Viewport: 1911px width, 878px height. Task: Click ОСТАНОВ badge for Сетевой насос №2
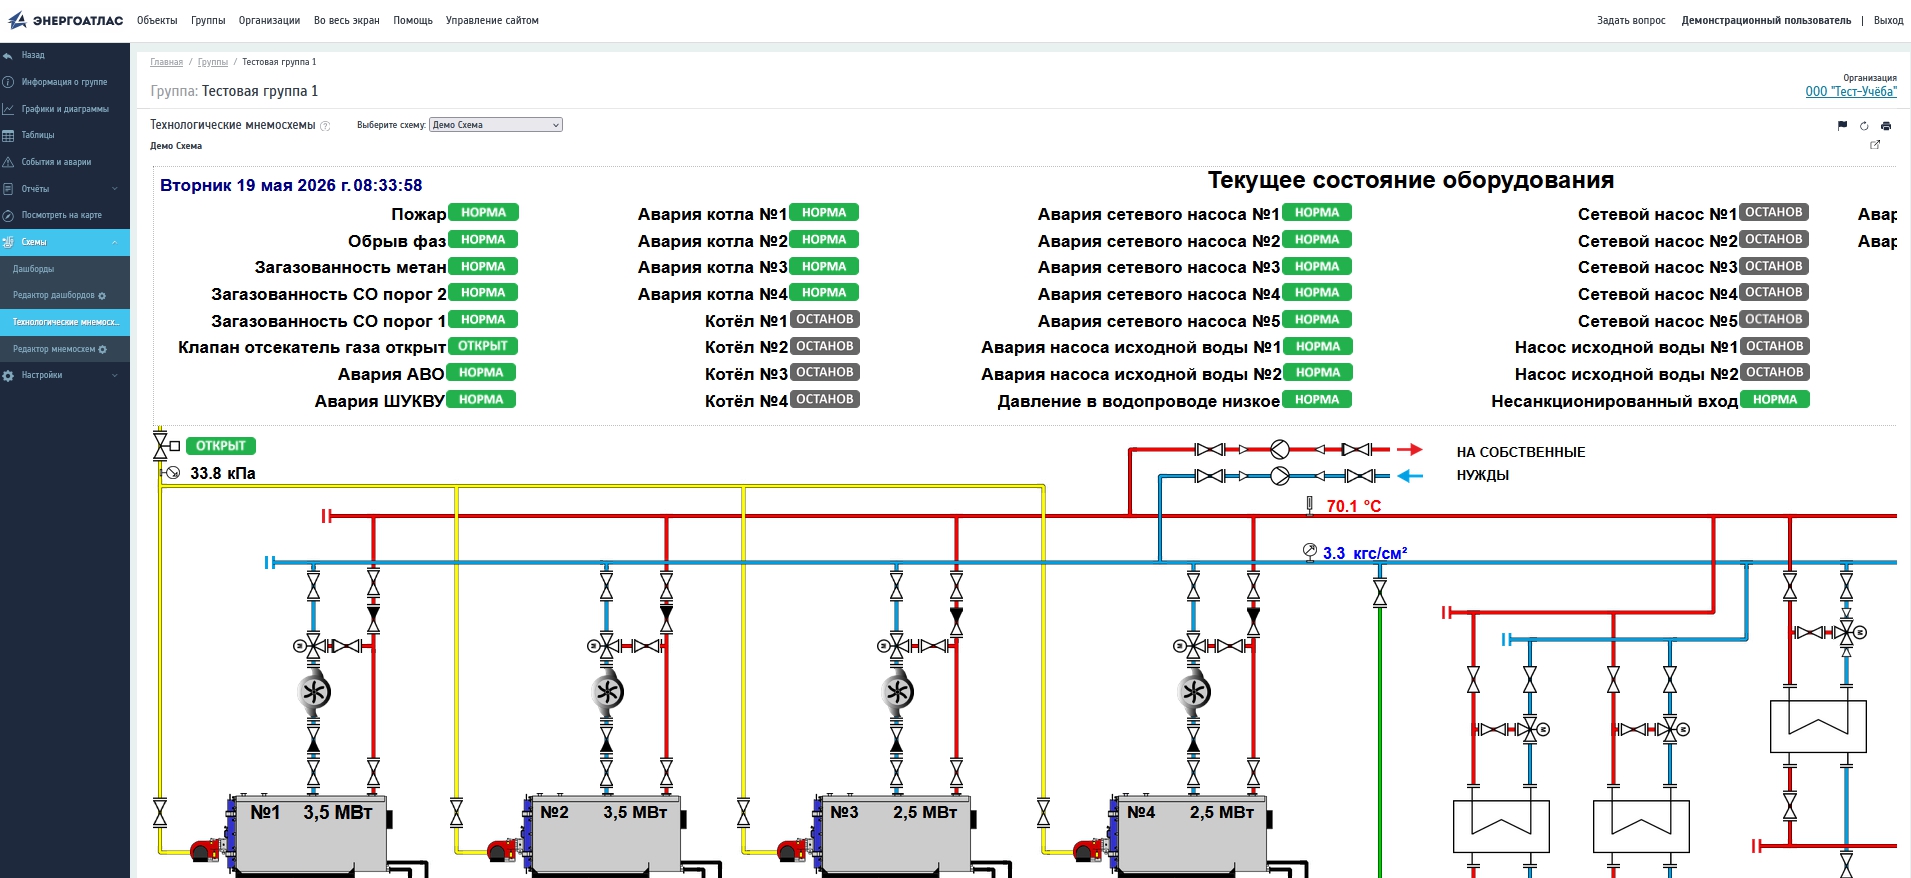click(1774, 239)
